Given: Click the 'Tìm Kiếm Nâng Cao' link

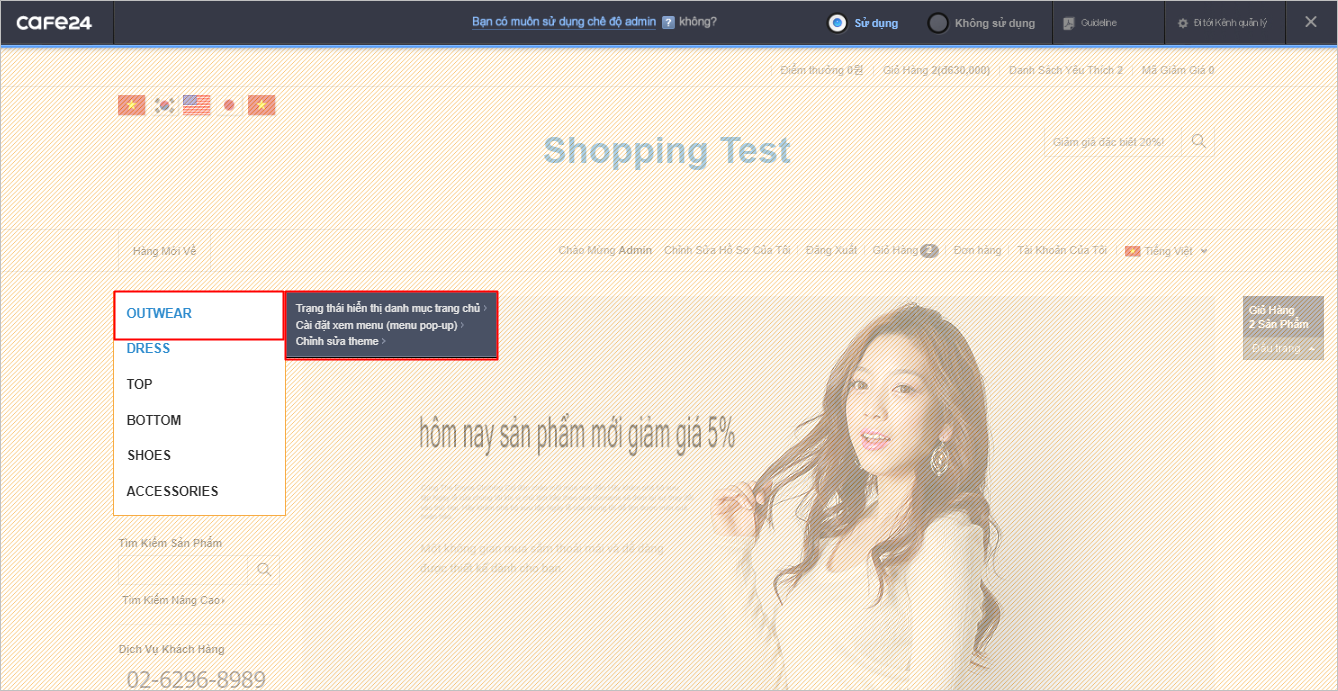Looking at the screenshot, I should [172, 600].
